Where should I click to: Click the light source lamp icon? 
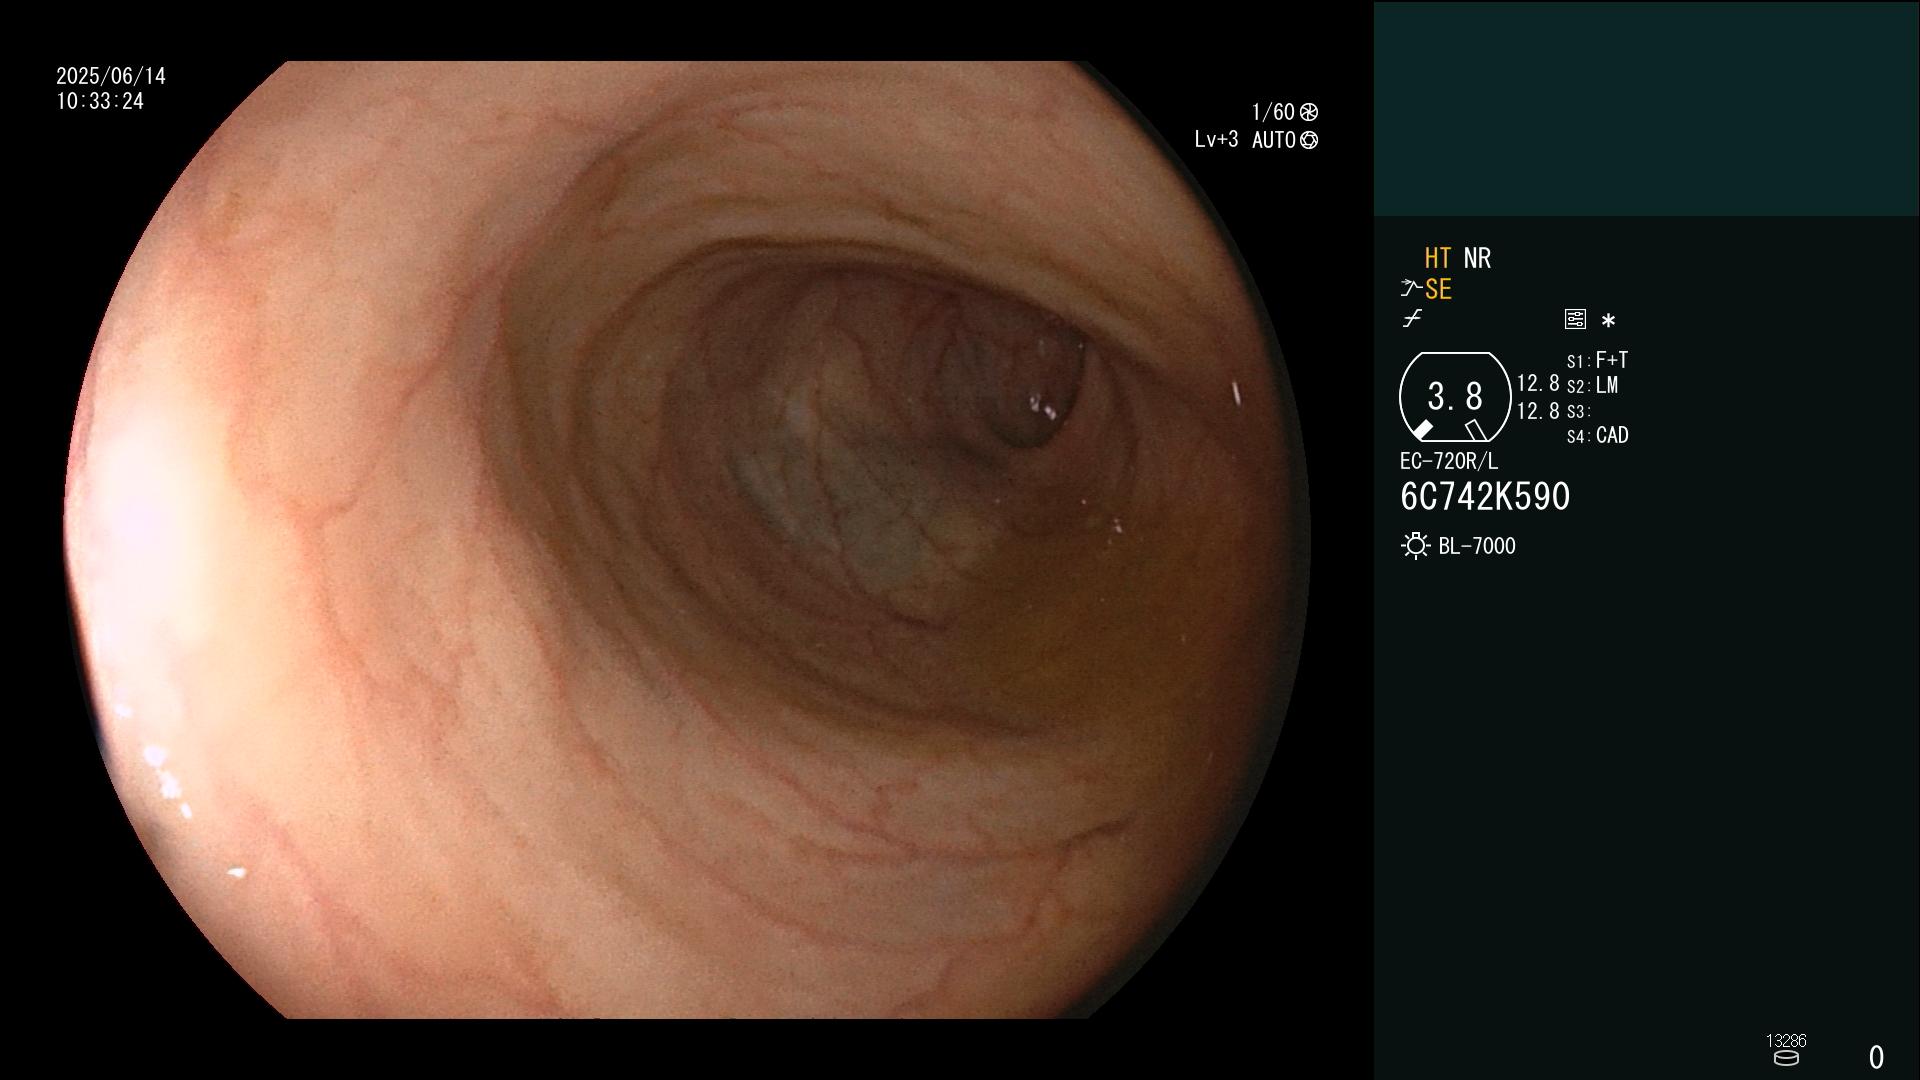1415,546
